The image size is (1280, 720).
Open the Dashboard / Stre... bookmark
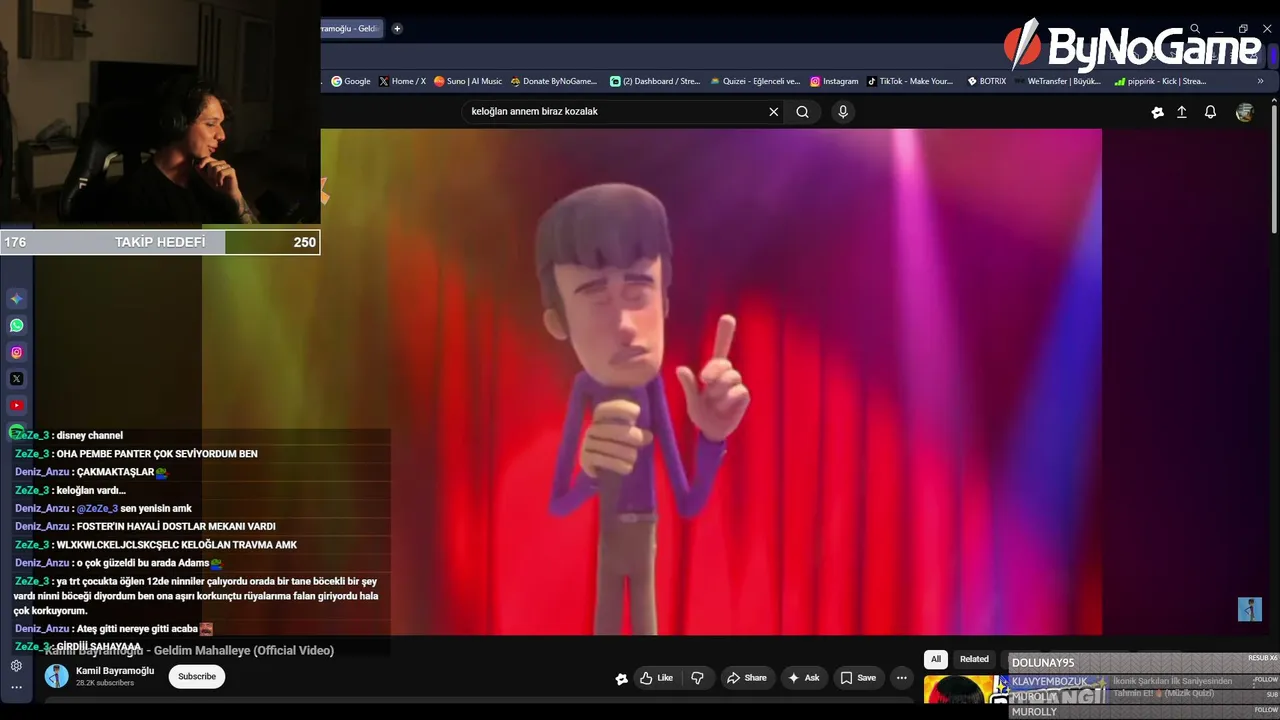click(654, 82)
